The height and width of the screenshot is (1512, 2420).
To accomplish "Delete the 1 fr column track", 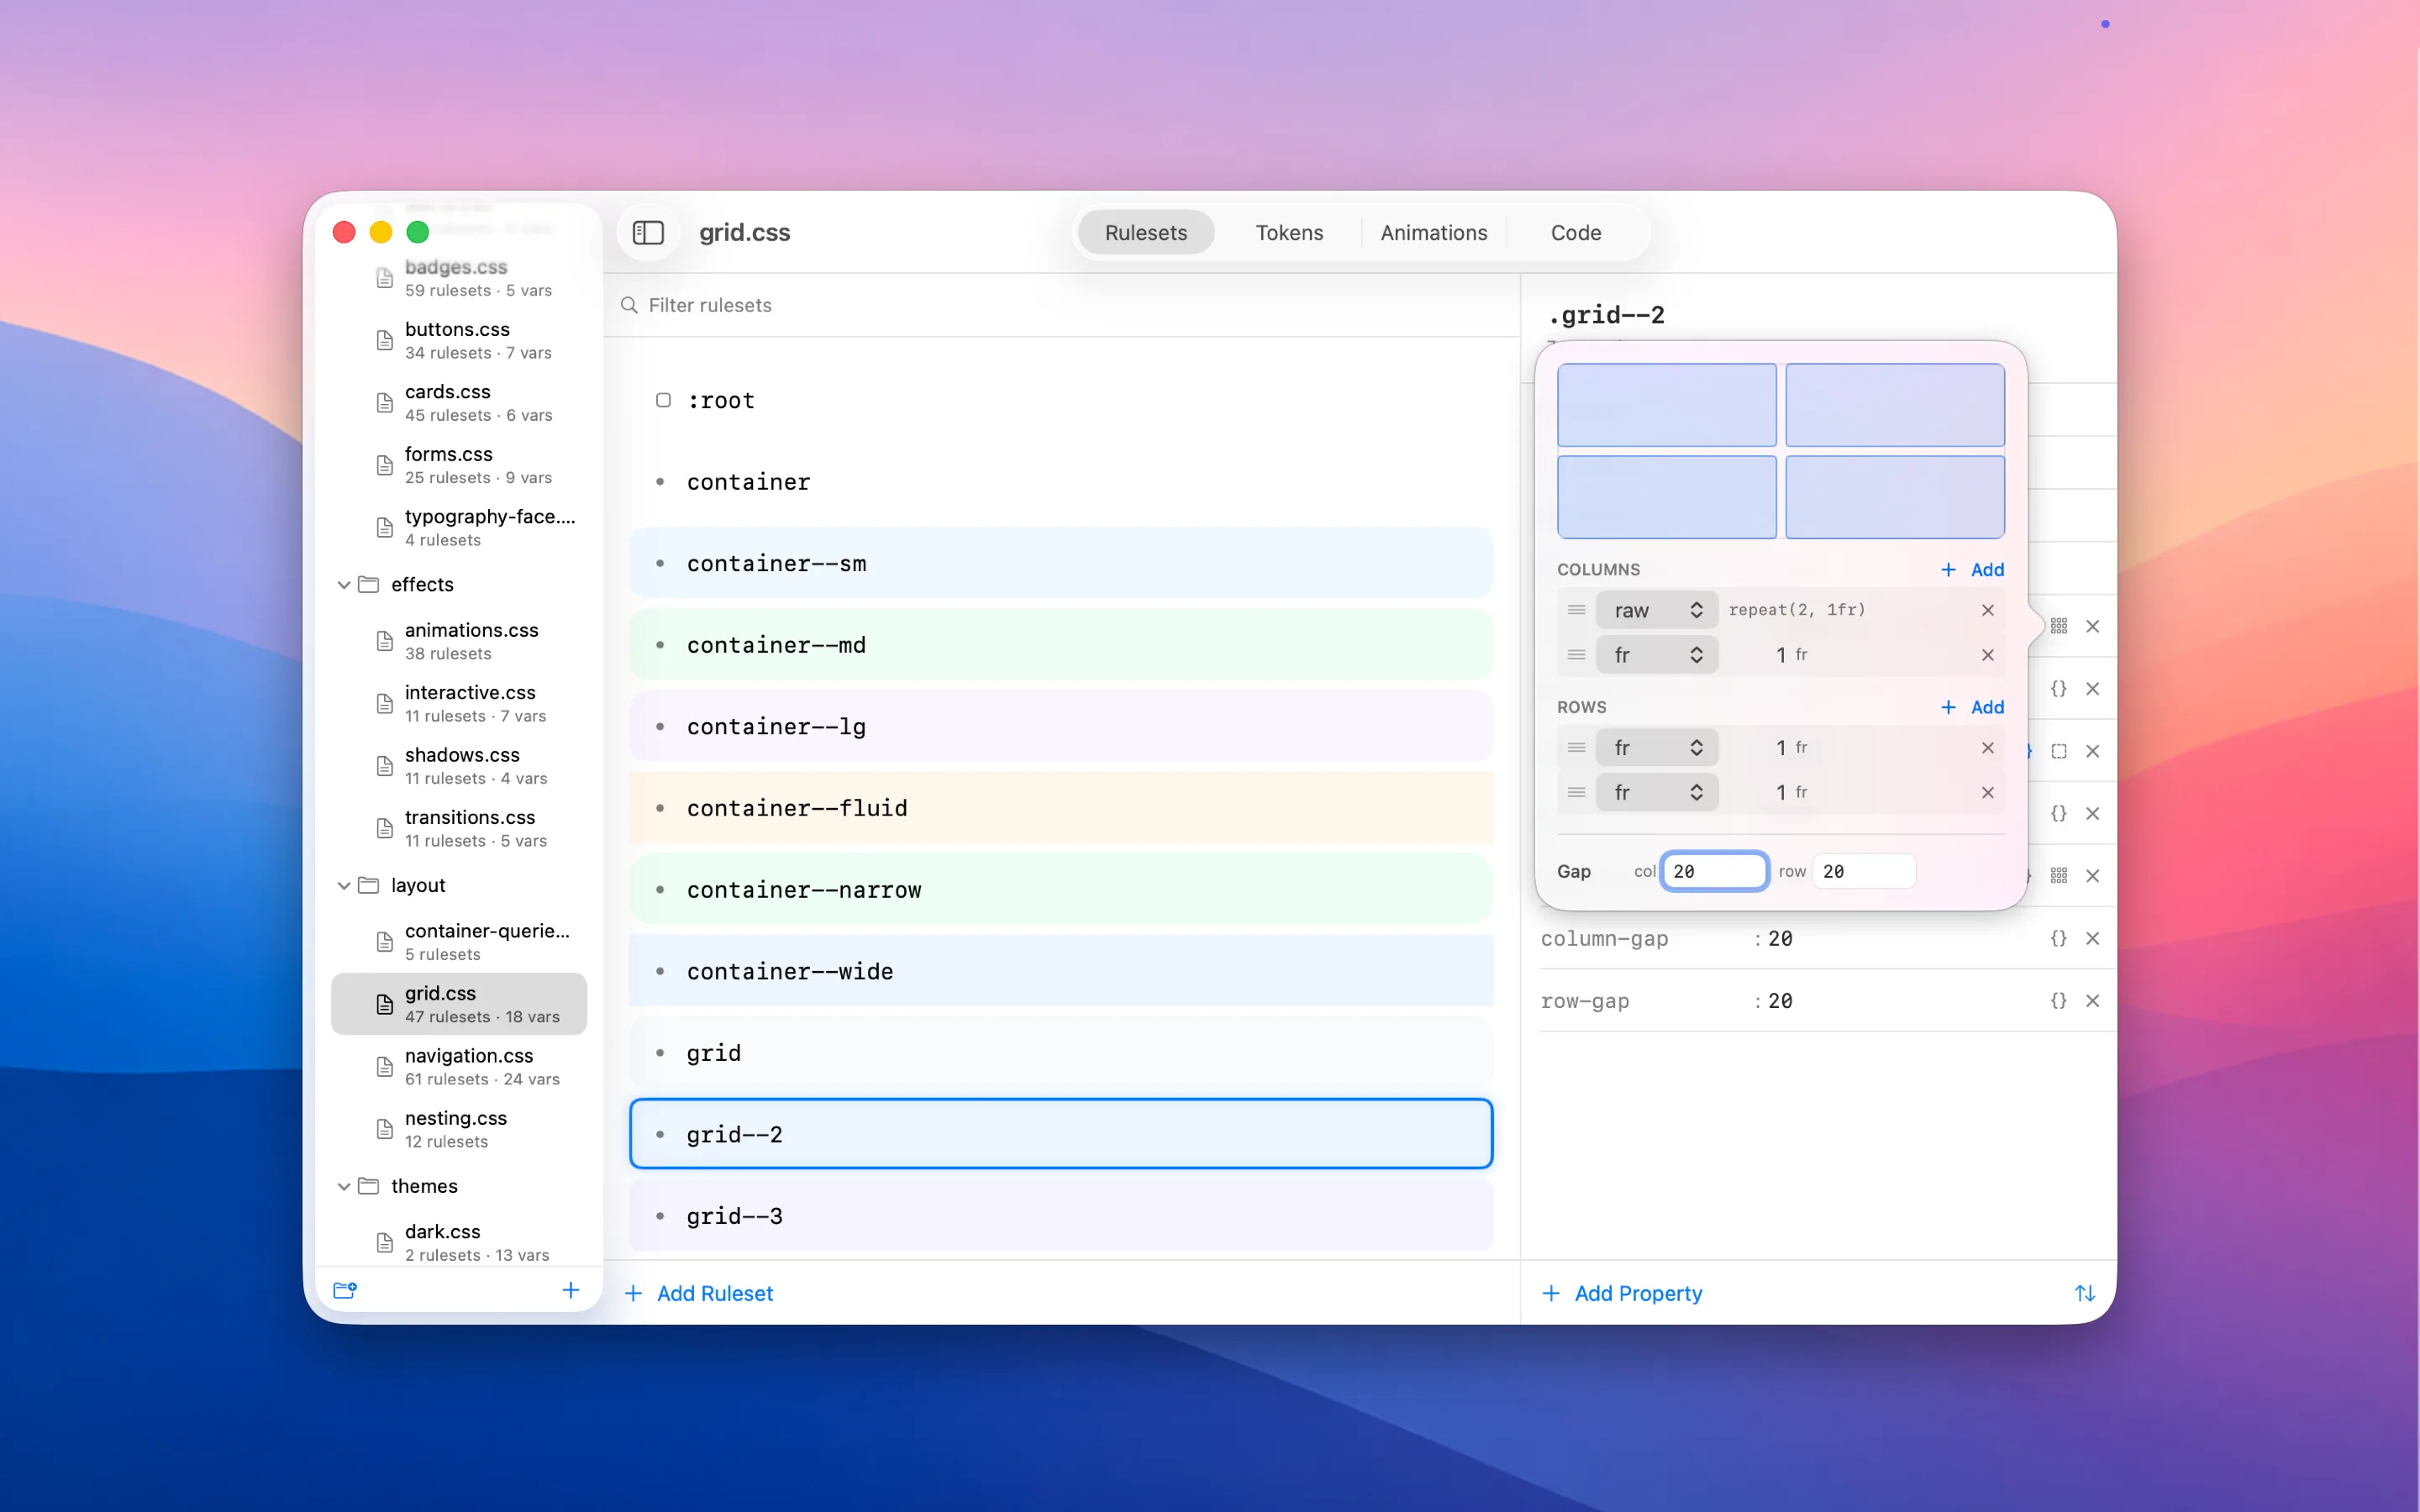I will 1988,655.
